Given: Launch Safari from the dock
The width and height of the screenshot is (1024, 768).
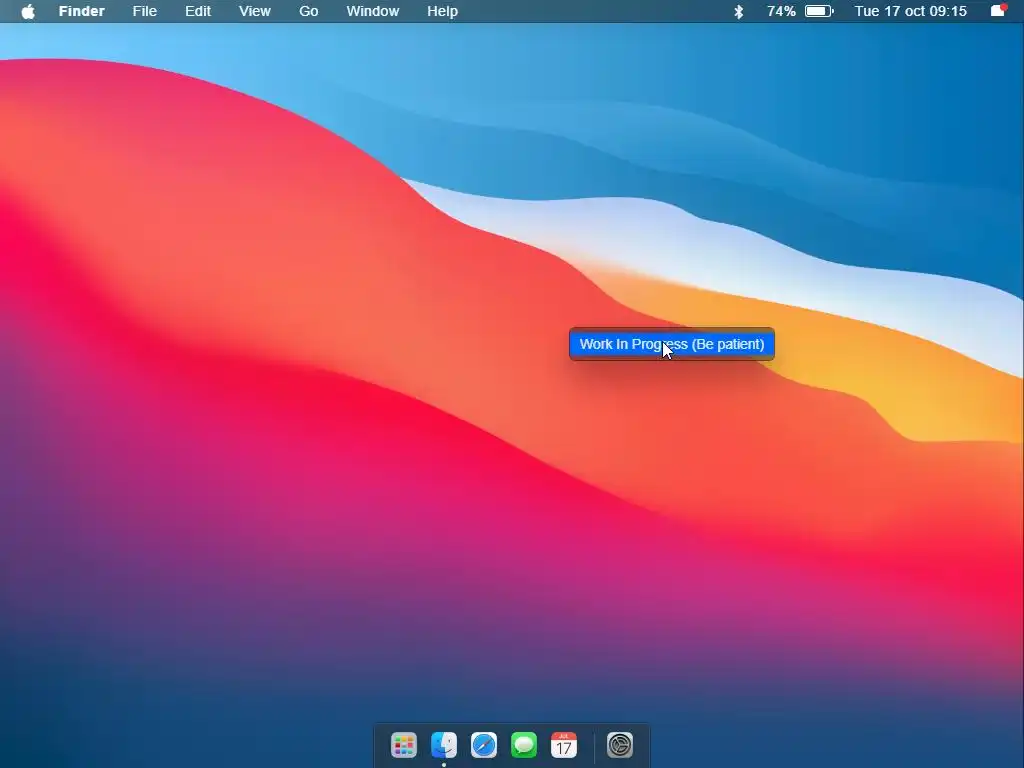Looking at the screenshot, I should coord(484,745).
